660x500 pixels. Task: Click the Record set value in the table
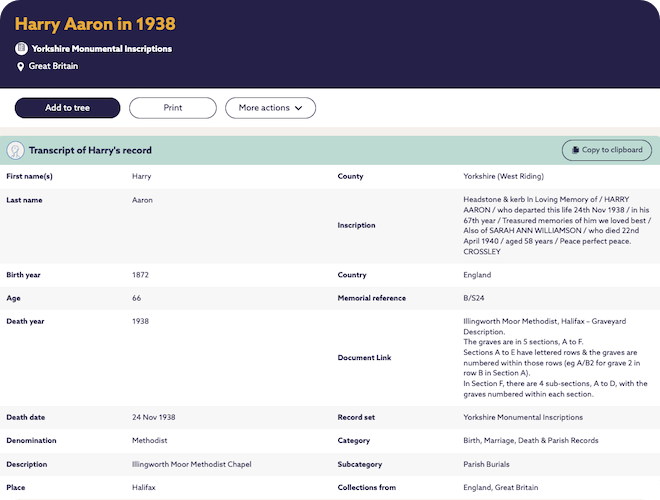(523, 416)
